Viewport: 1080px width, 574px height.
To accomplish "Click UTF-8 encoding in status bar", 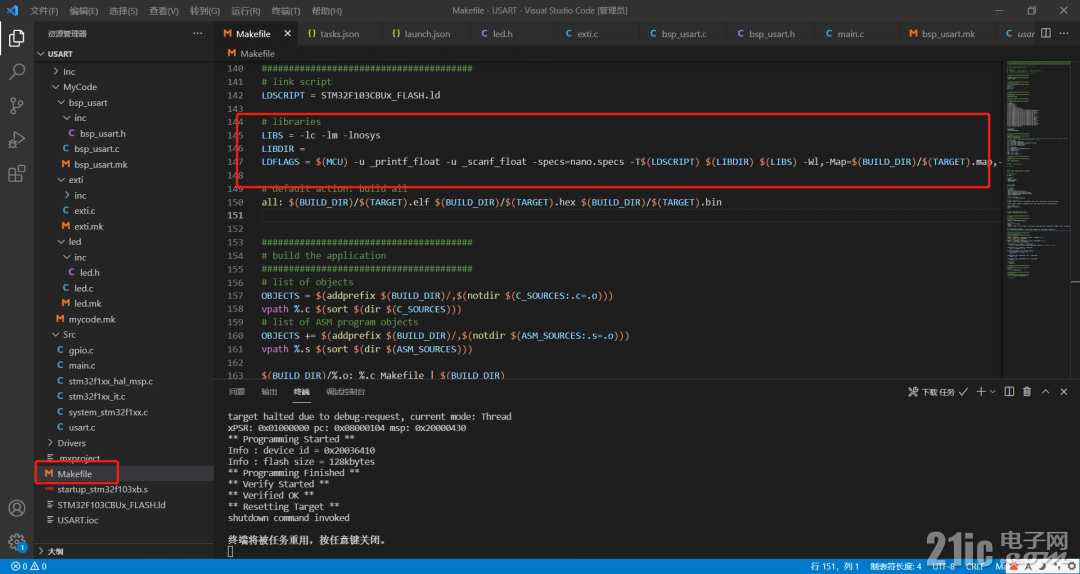I will [x=944, y=566].
